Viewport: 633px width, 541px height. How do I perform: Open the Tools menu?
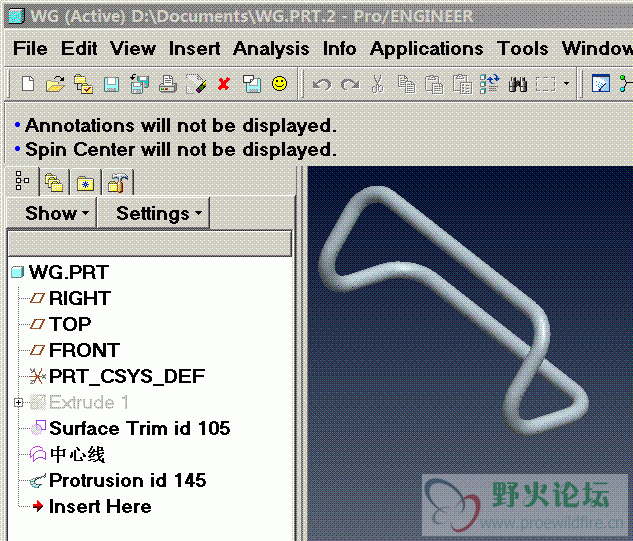point(522,49)
